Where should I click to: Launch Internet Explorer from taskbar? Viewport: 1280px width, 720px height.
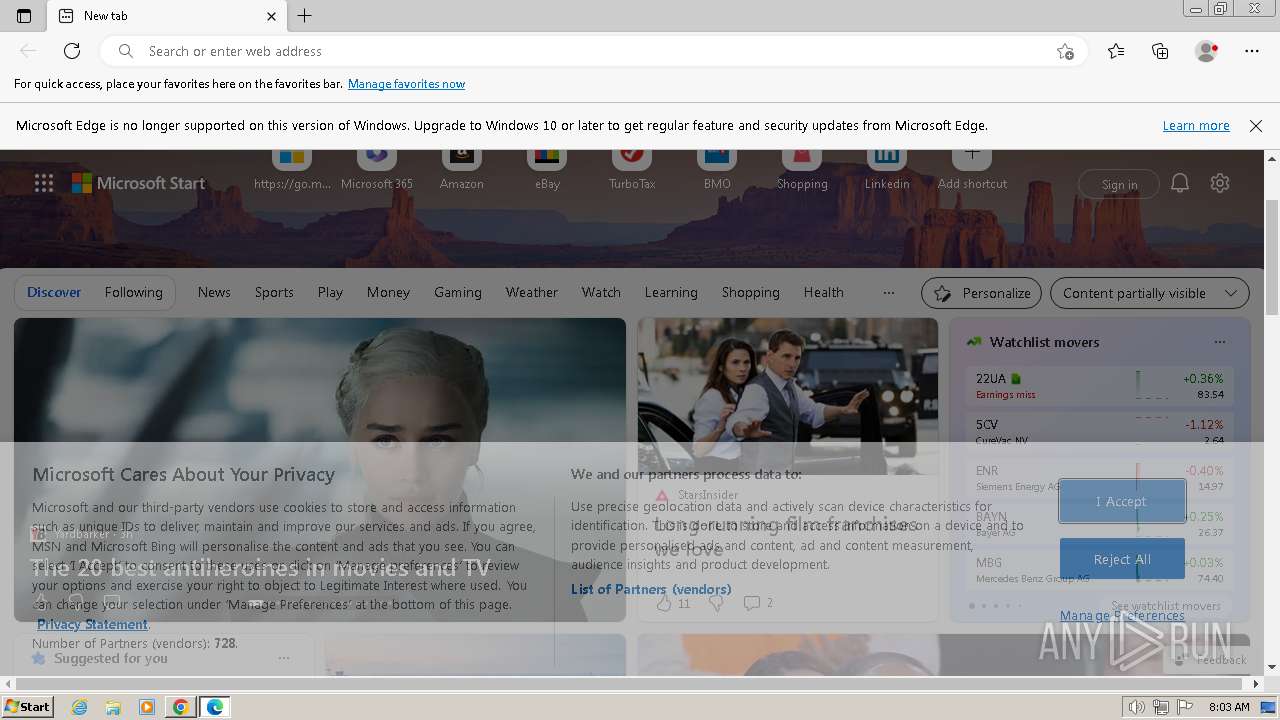[80, 707]
